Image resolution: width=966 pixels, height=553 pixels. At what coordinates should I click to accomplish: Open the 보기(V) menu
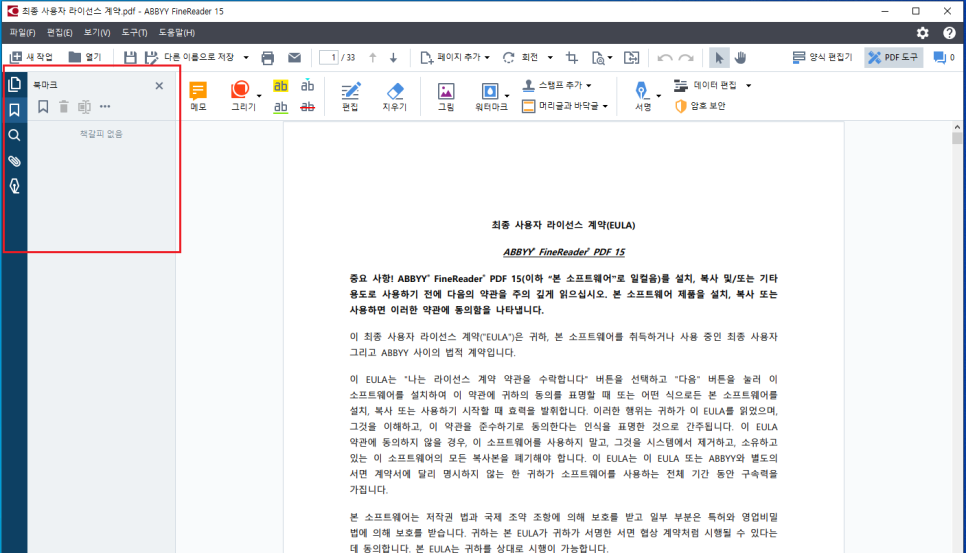tap(97, 33)
